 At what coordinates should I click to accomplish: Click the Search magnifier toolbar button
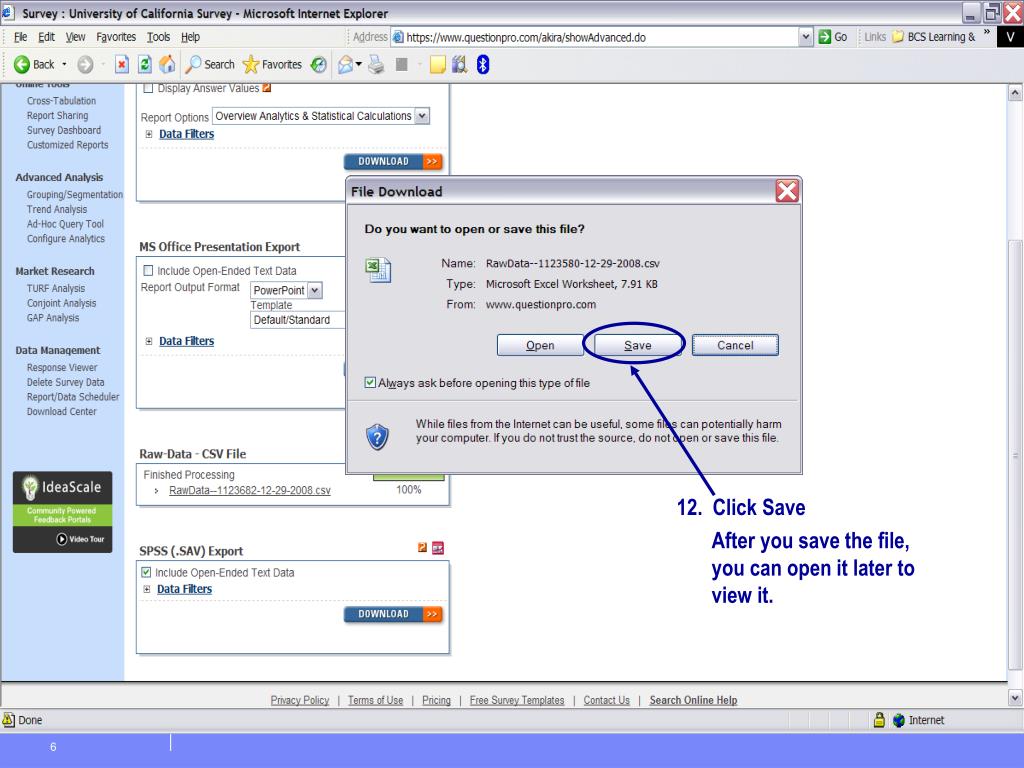(x=210, y=64)
